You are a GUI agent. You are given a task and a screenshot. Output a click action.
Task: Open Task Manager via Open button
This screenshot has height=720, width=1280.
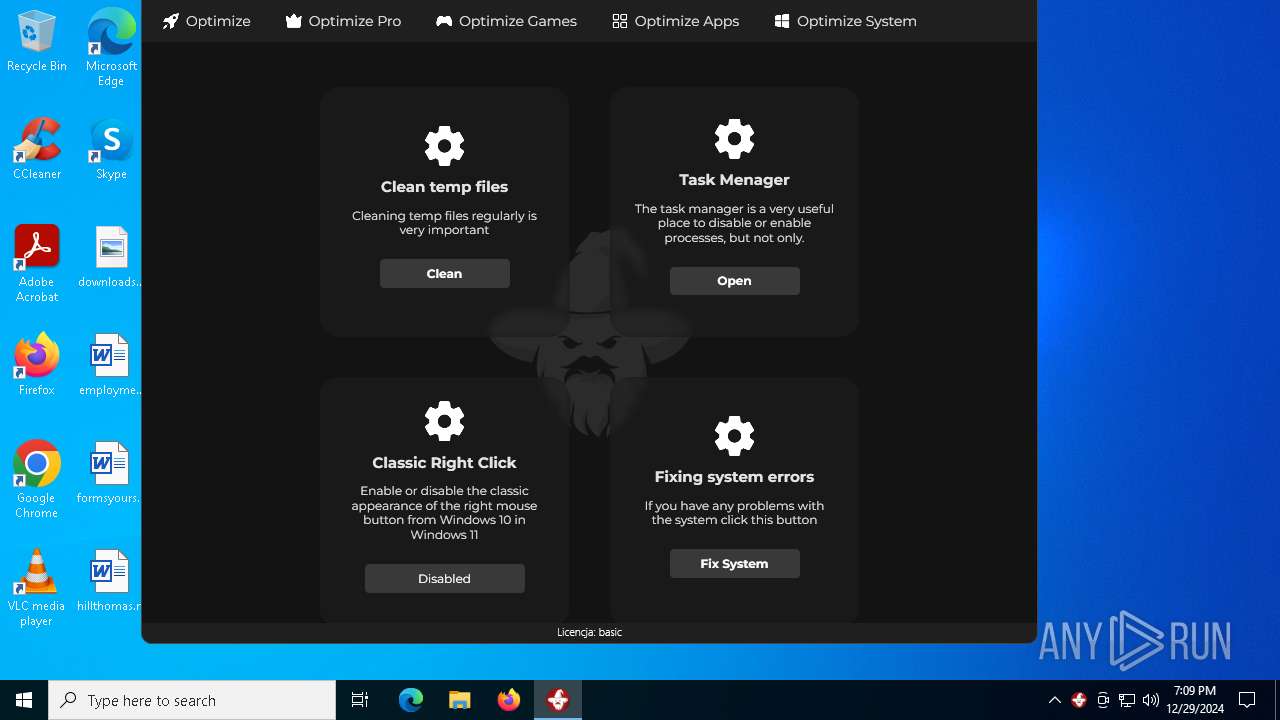click(735, 281)
